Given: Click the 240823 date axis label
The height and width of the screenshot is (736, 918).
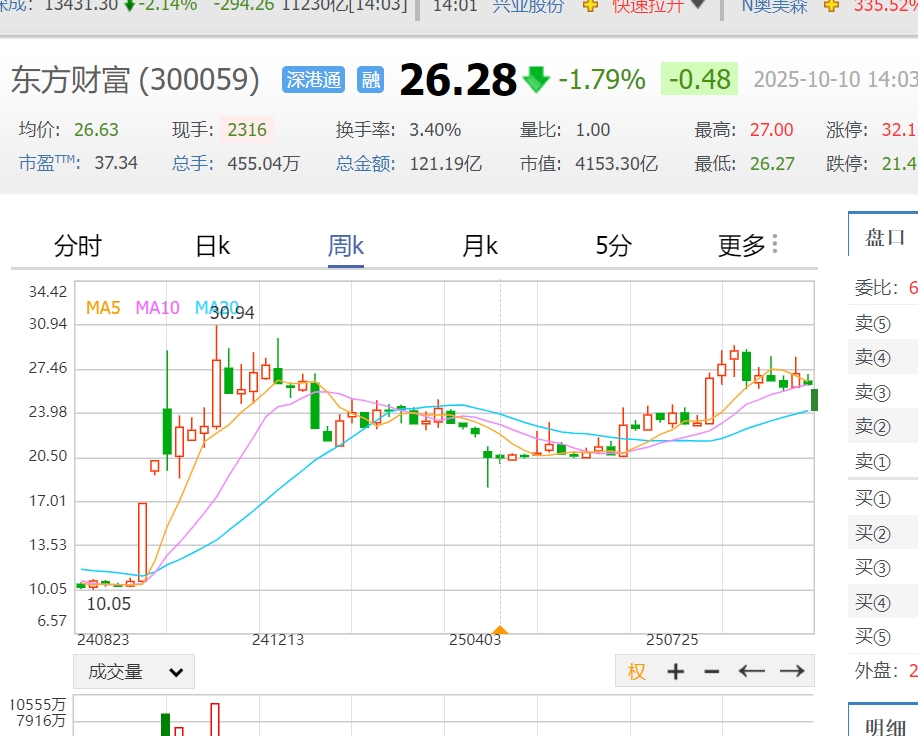Looking at the screenshot, I should click(x=103, y=640).
